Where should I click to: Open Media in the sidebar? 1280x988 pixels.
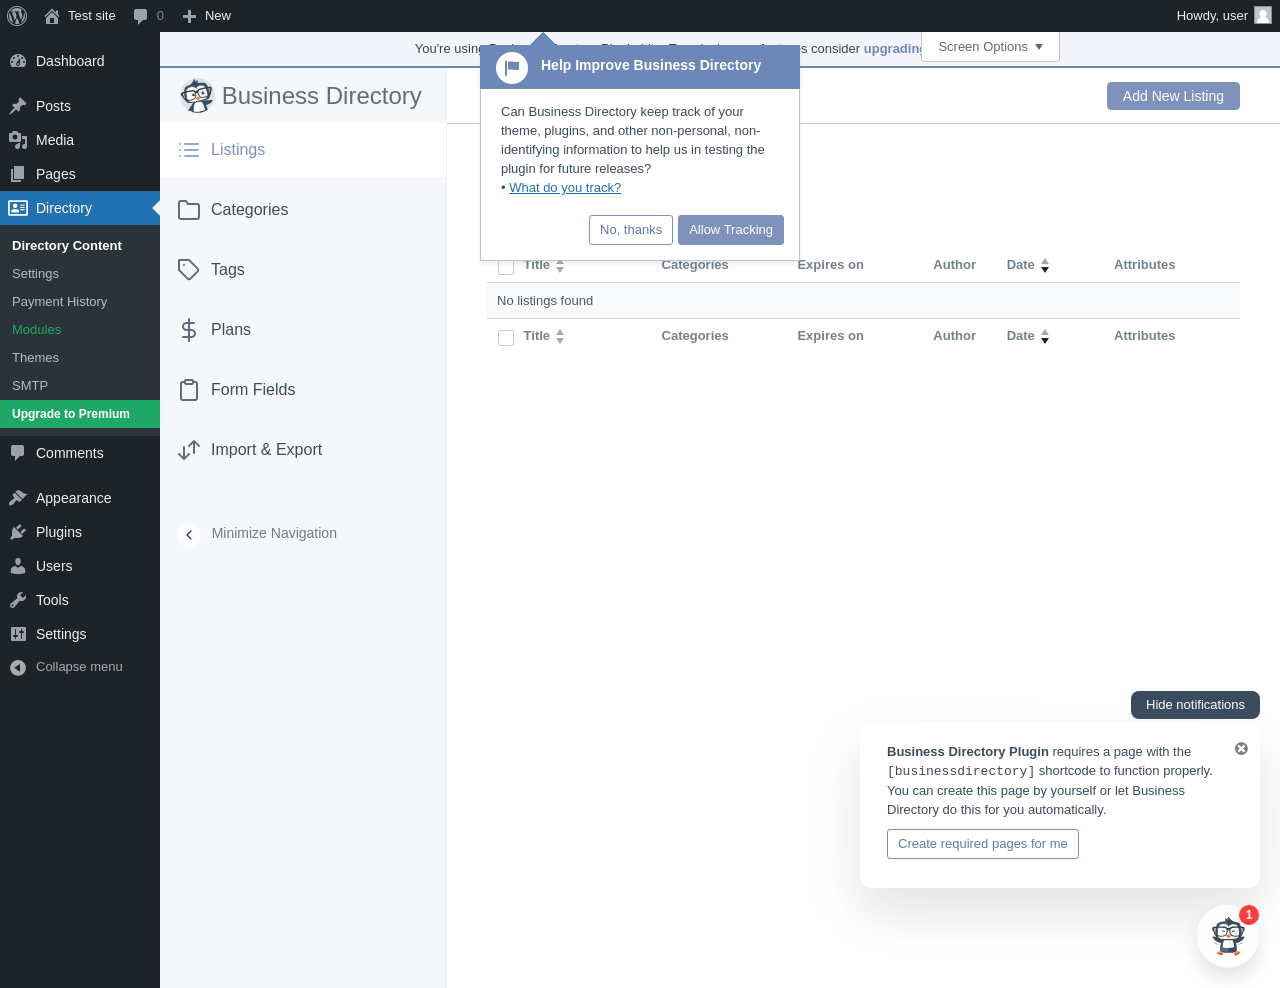[x=80, y=140]
